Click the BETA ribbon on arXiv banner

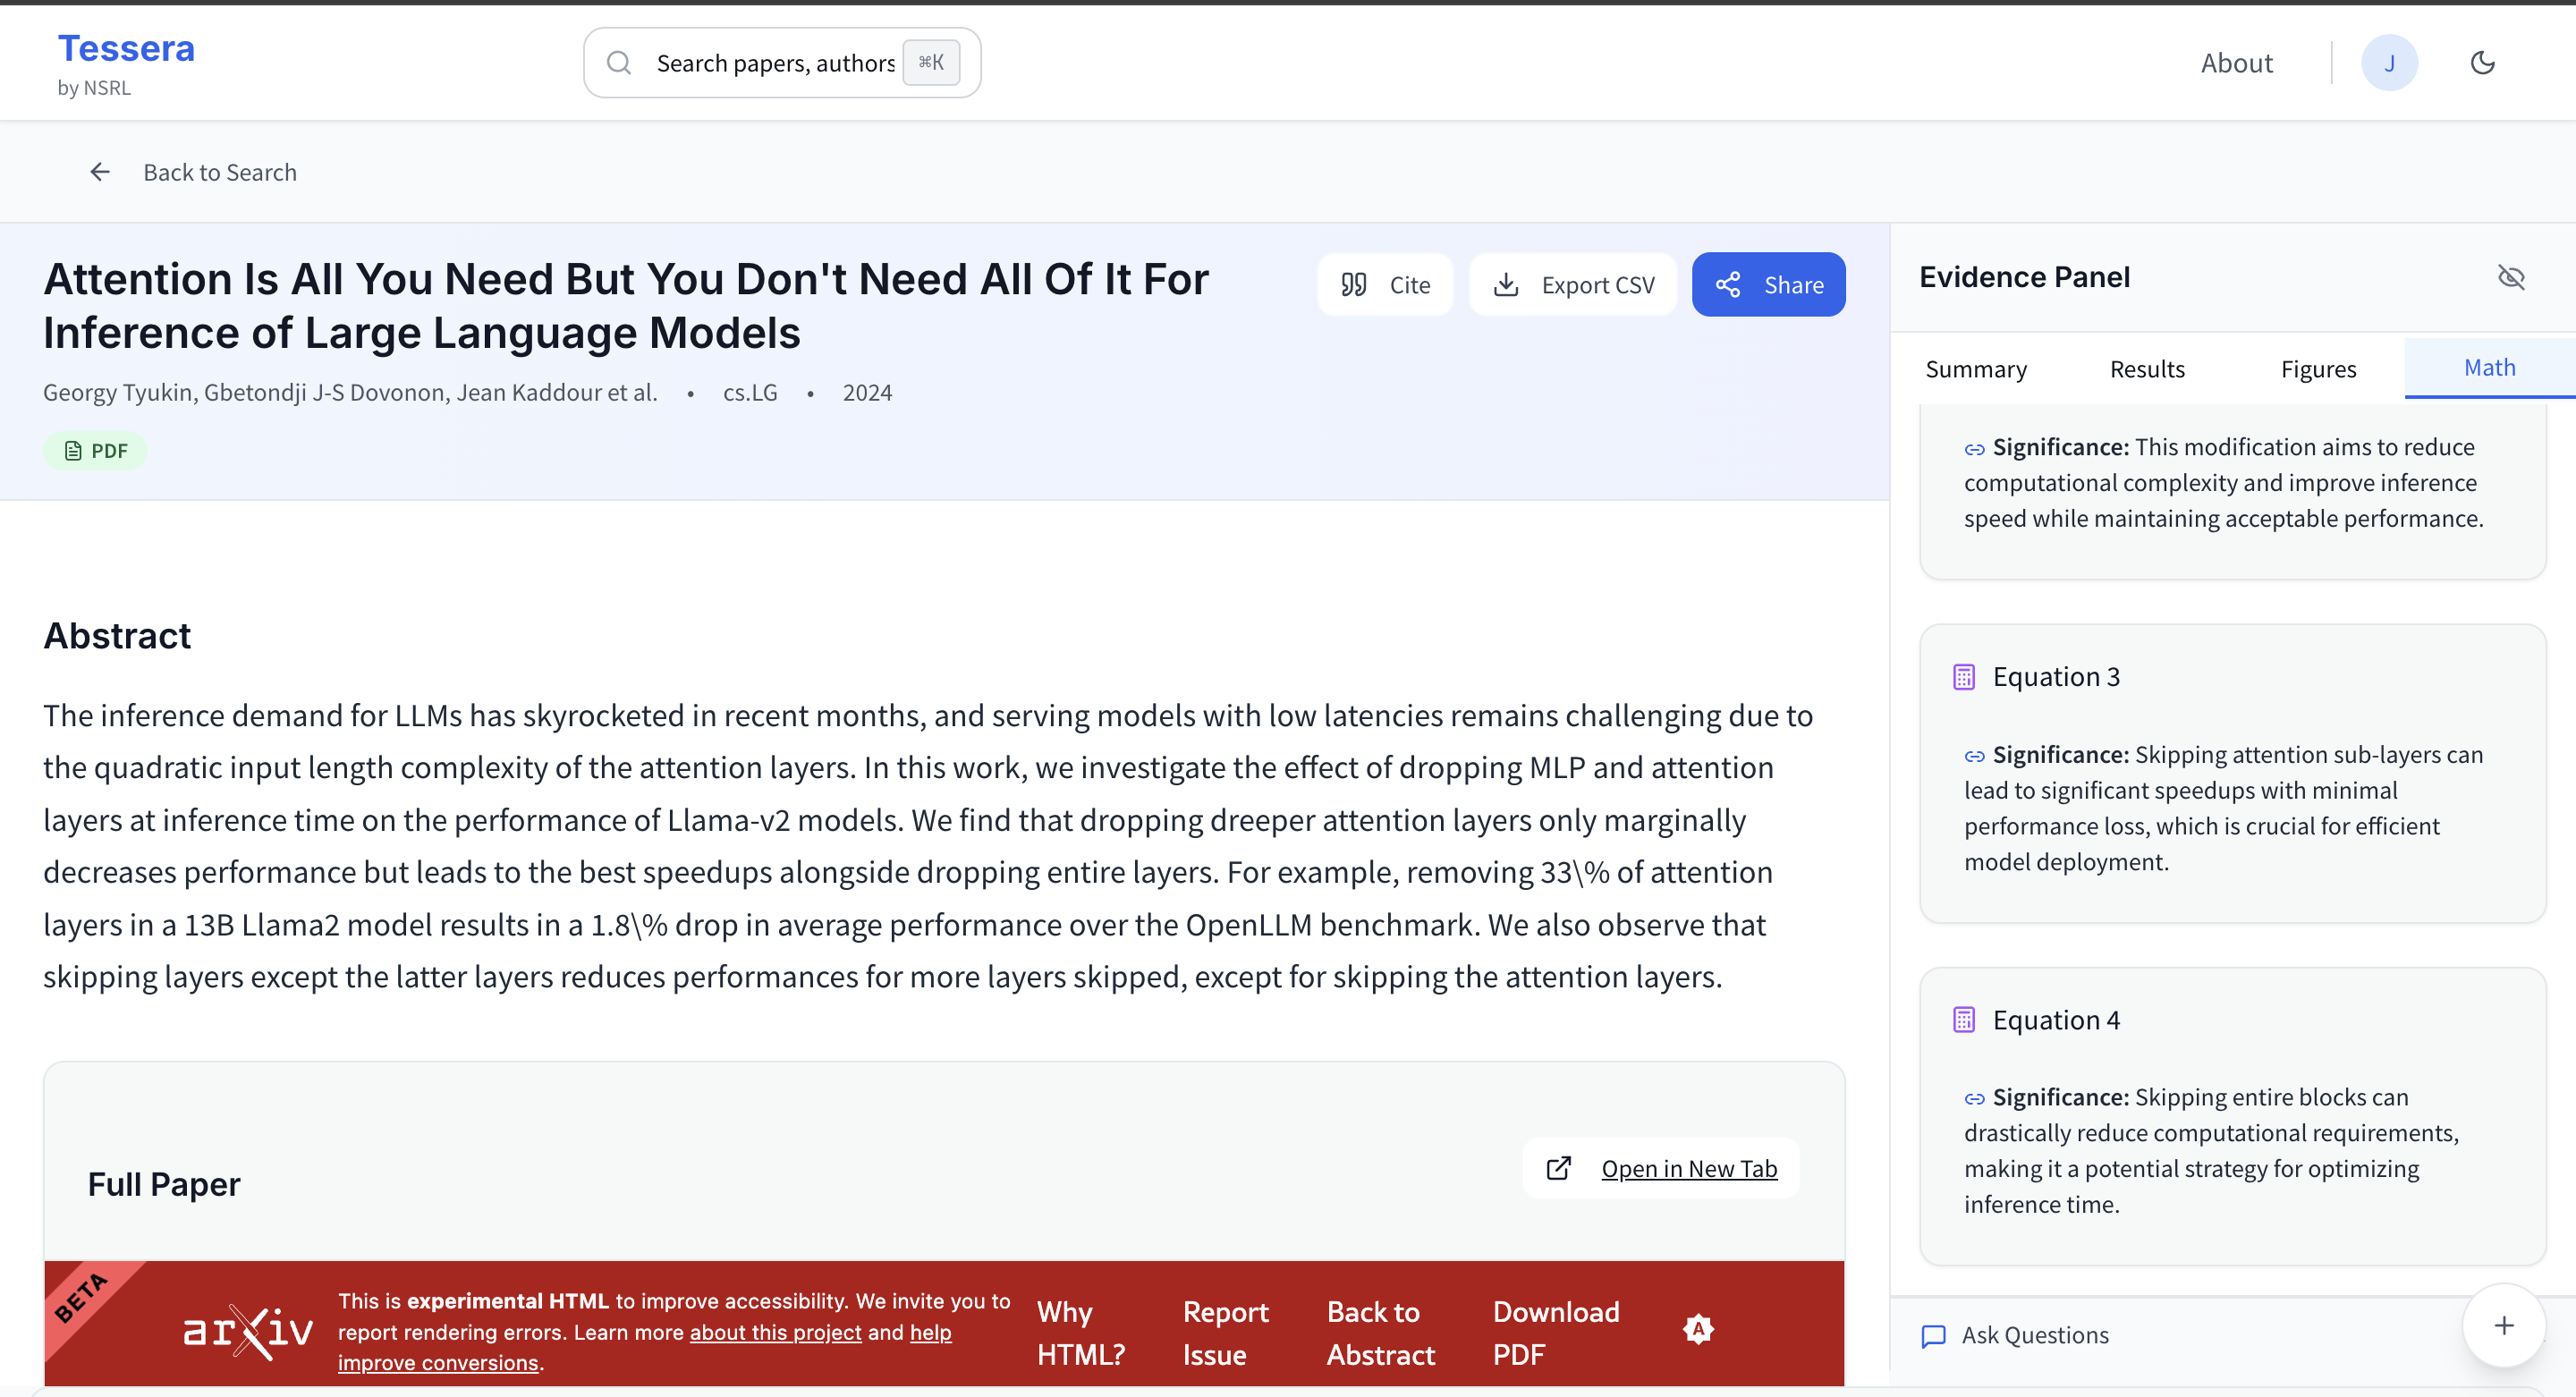[x=82, y=1298]
